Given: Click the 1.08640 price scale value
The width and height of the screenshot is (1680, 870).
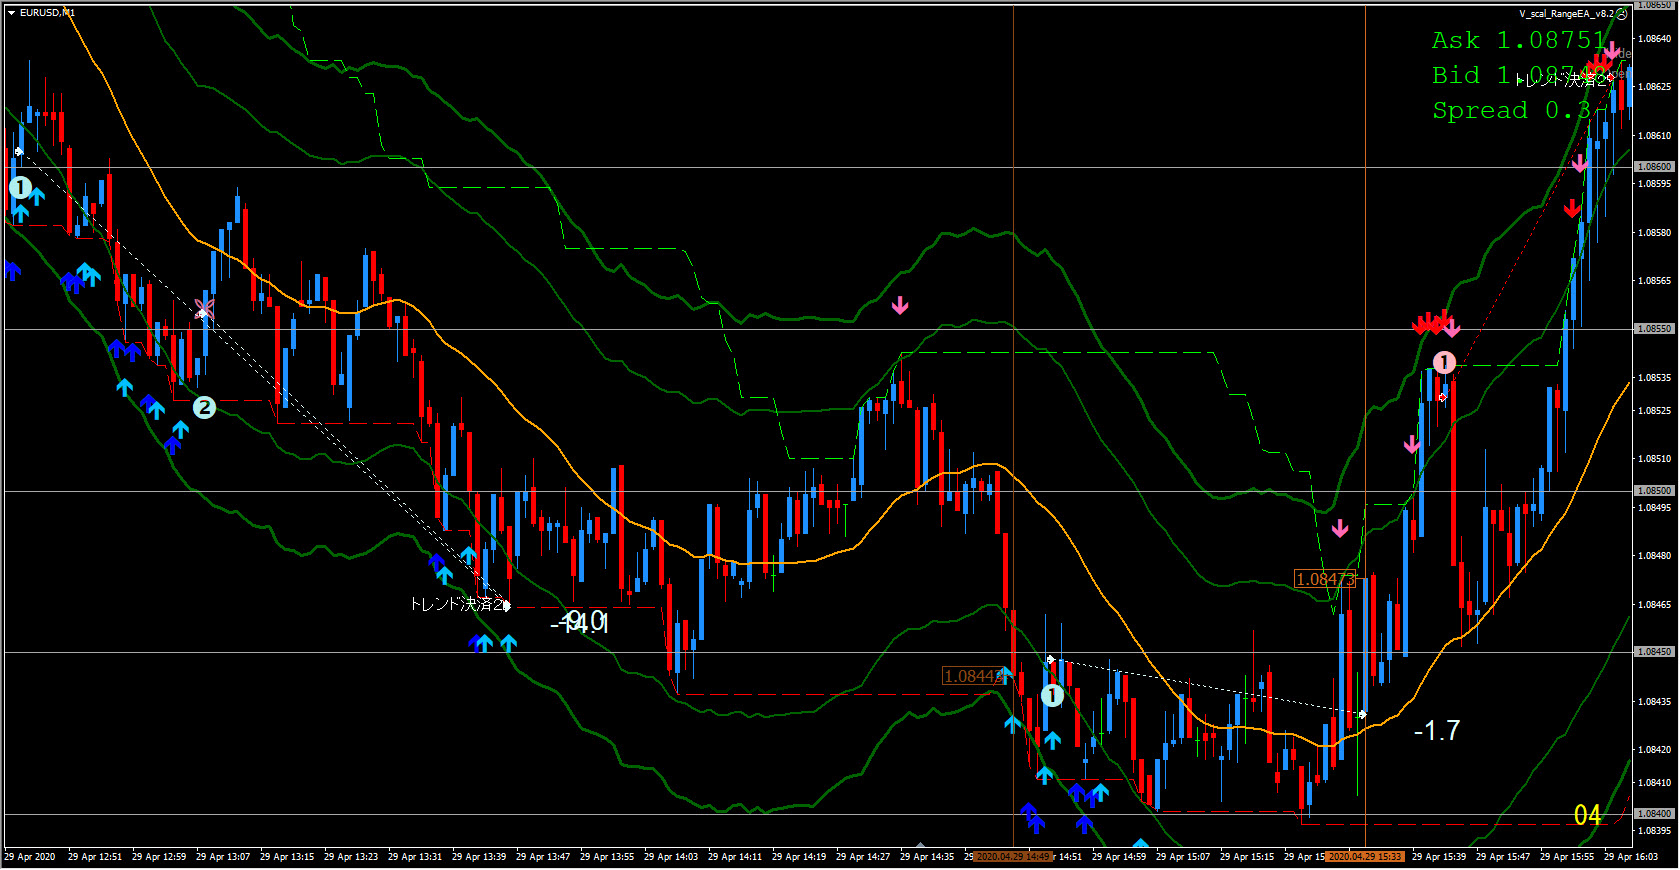Looking at the screenshot, I should (1655, 38).
